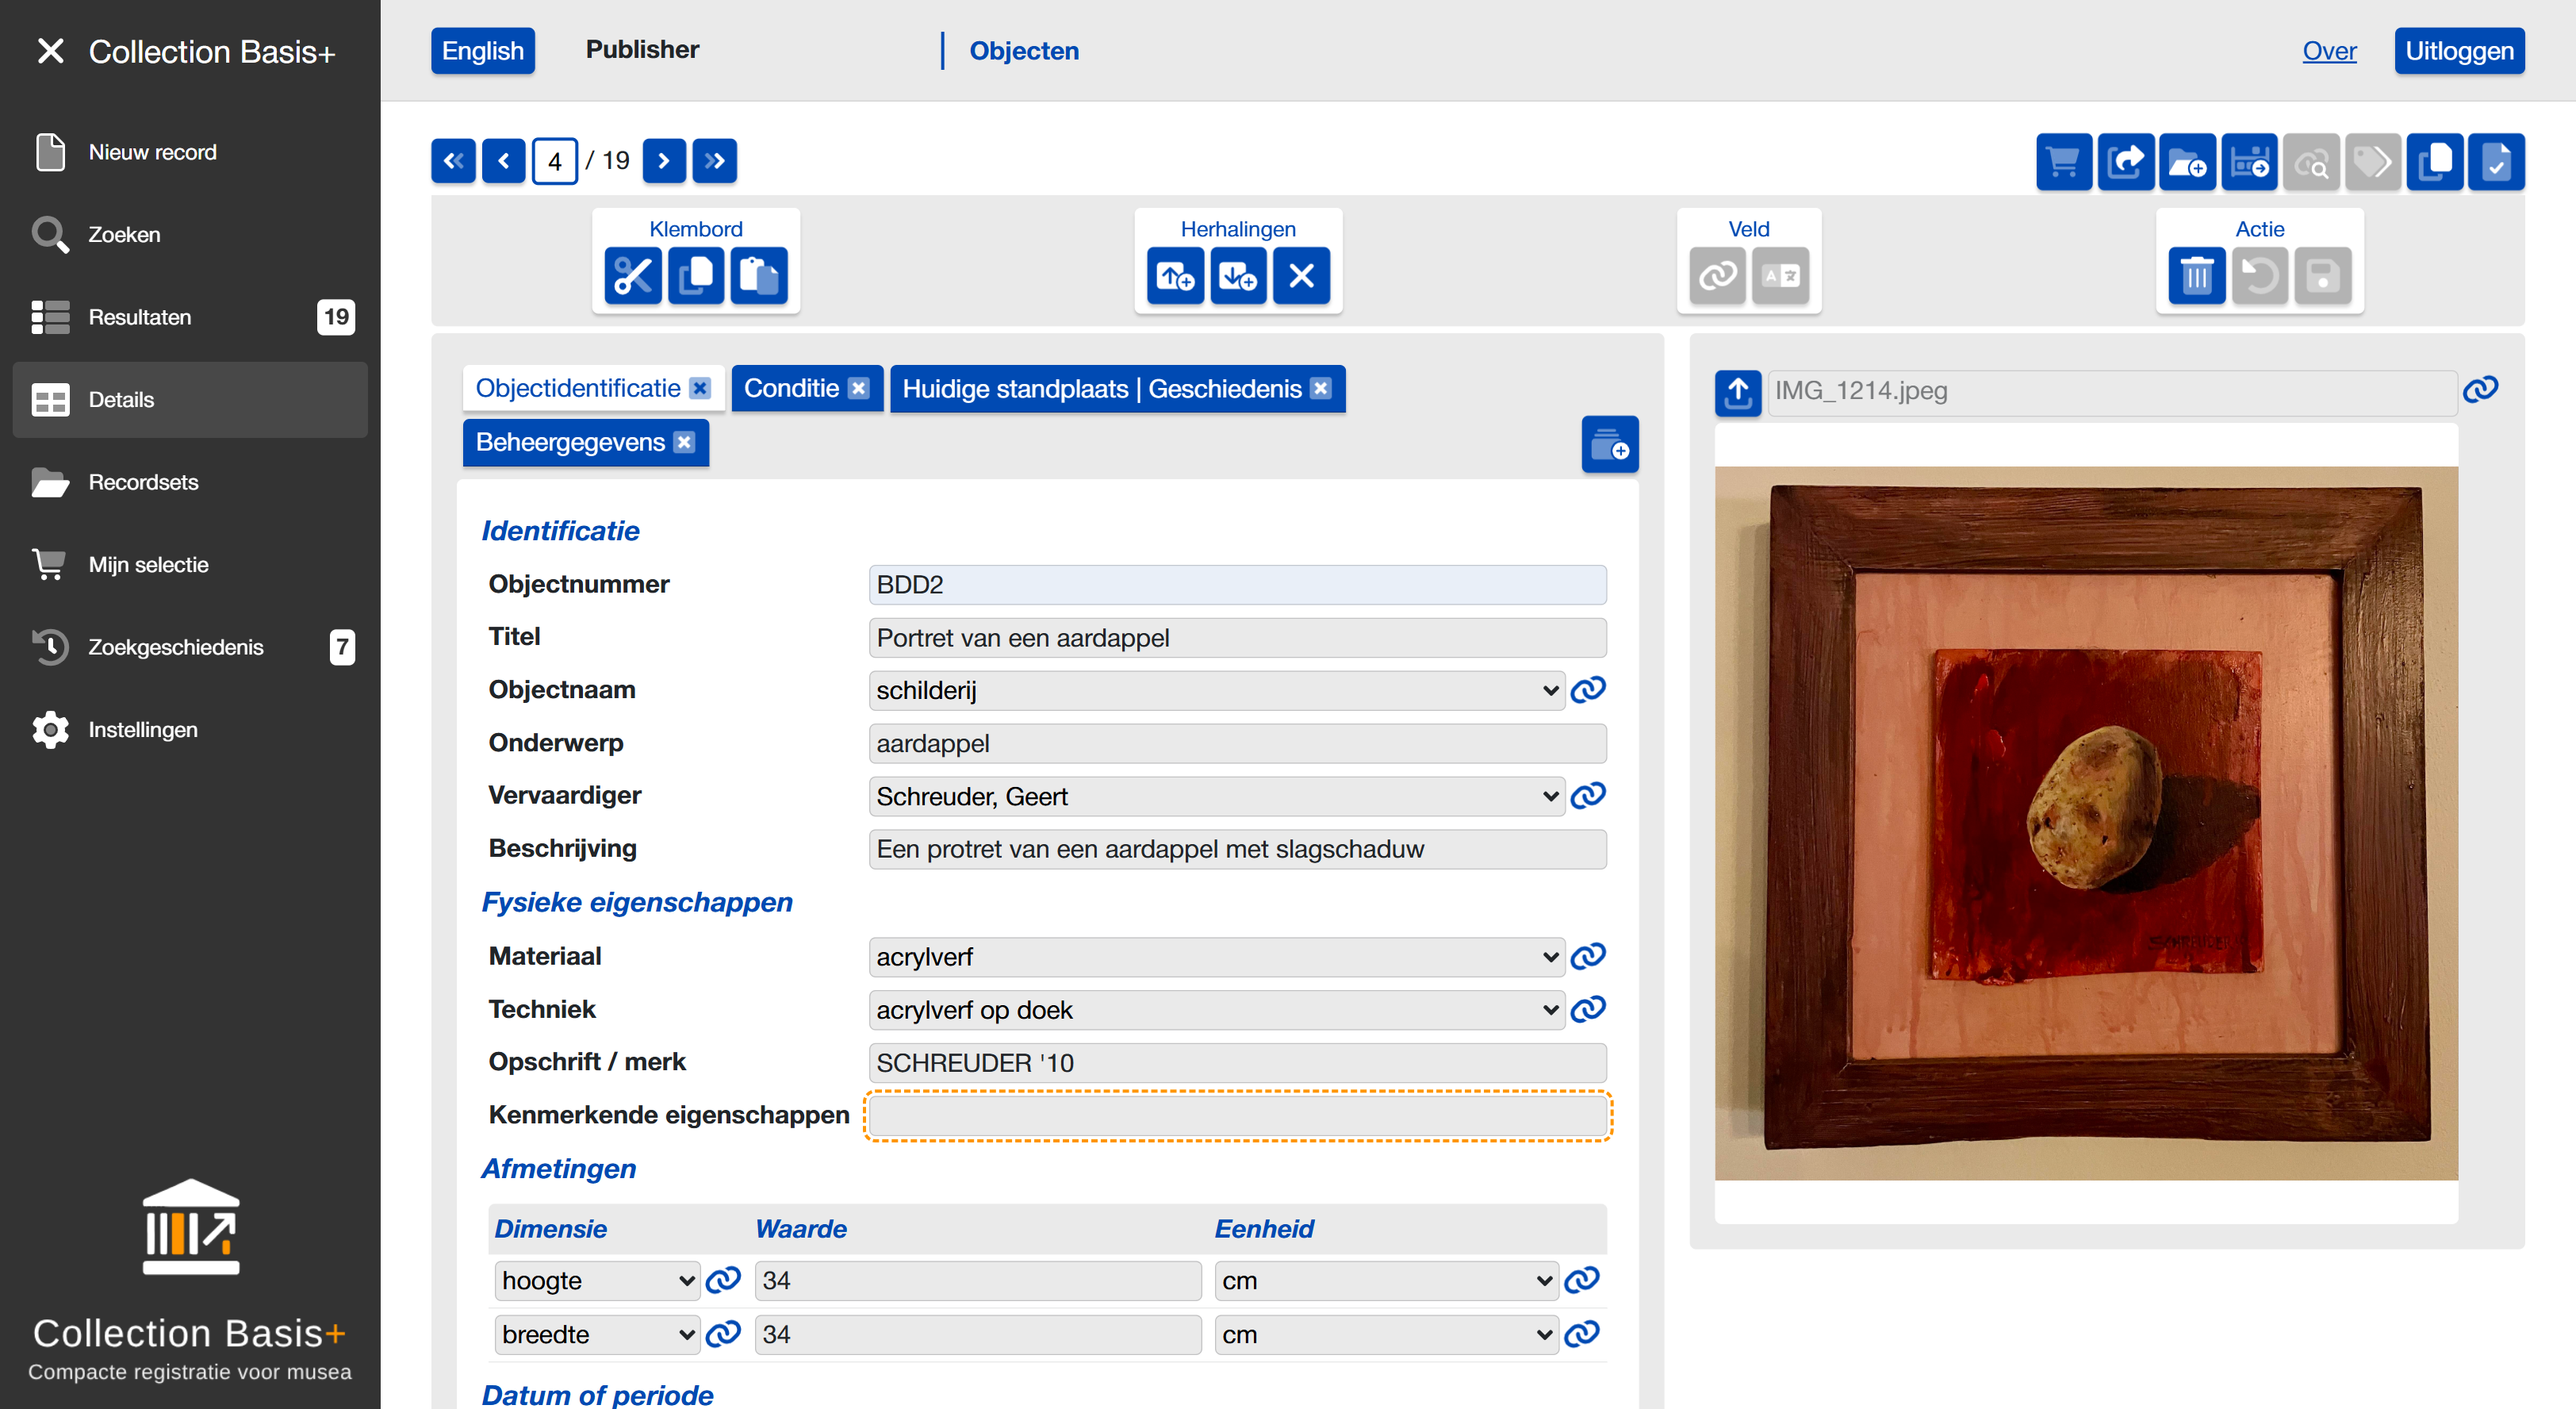The image size is (2576, 1409).
Task: Open the hoogte dimension dropdown
Action: tap(597, 1281)
